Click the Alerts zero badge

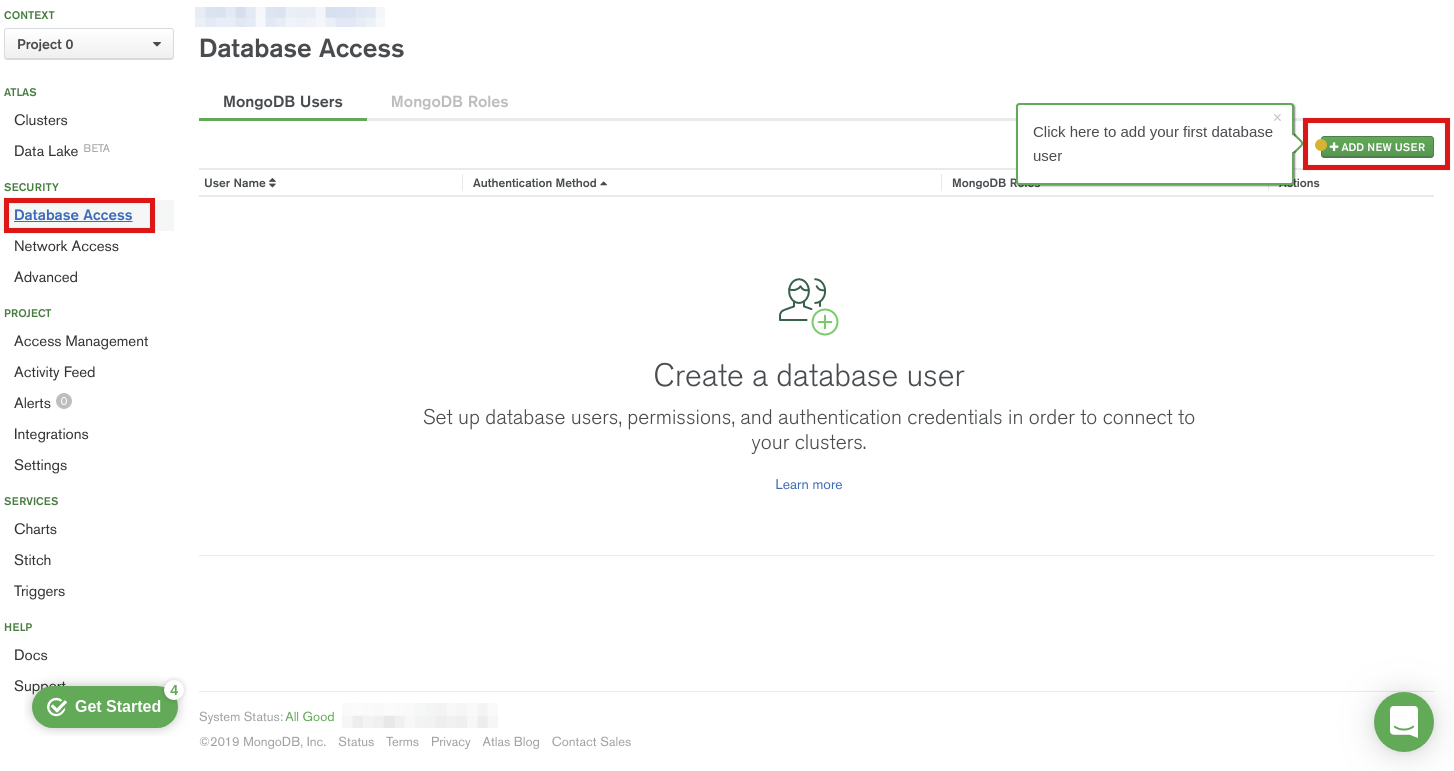64,403
